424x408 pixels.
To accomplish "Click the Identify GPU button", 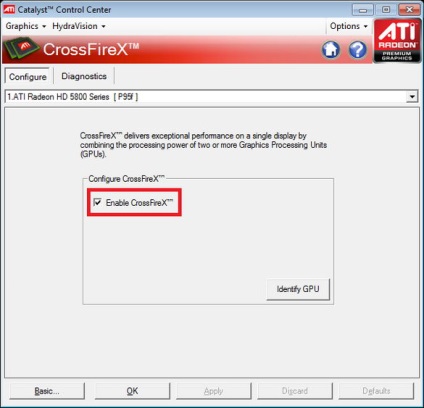I will [x=298, y=289].
